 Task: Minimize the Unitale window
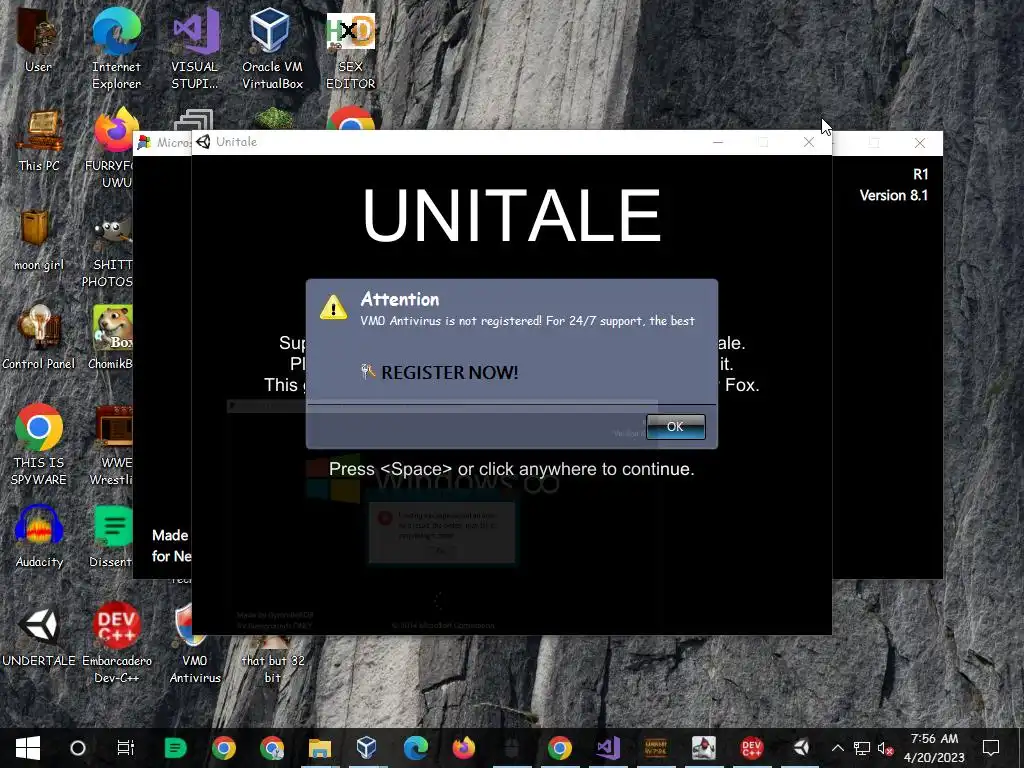click(x=718, y=142)
